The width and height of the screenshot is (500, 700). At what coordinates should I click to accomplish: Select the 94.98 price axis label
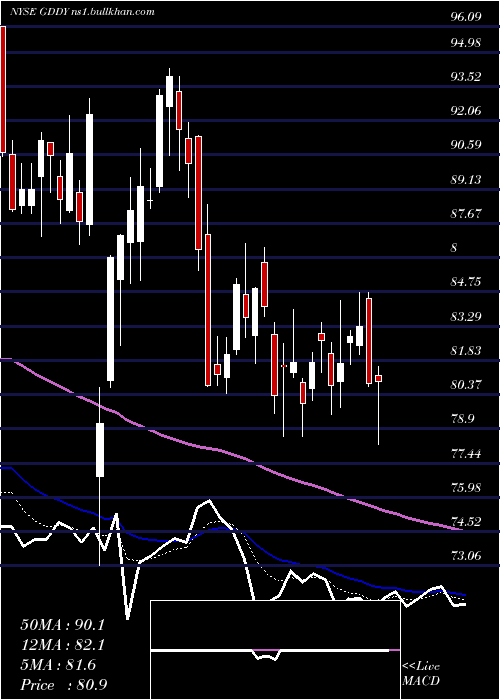[x=466, y=43]
